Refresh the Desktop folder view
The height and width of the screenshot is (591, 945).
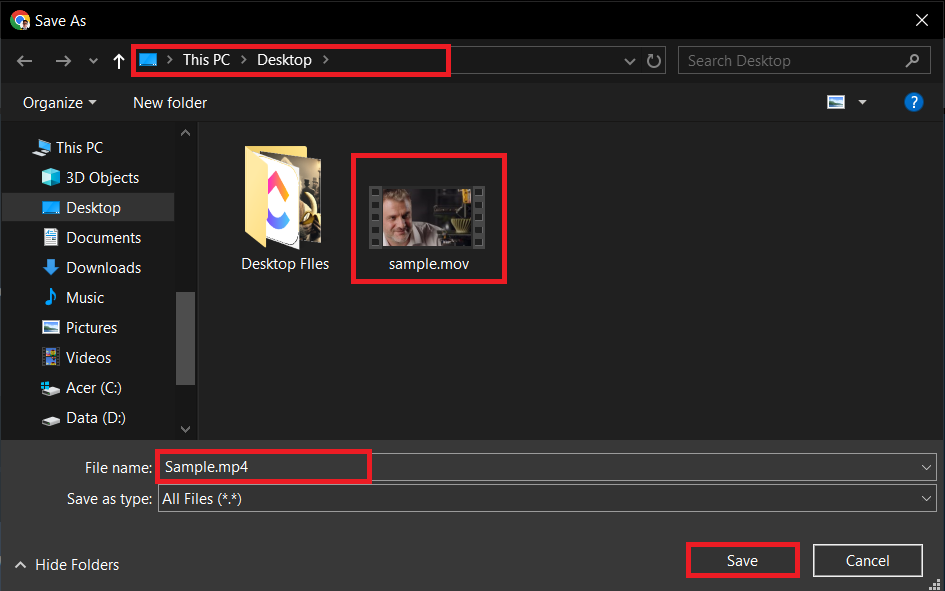[x=654, y=60]
